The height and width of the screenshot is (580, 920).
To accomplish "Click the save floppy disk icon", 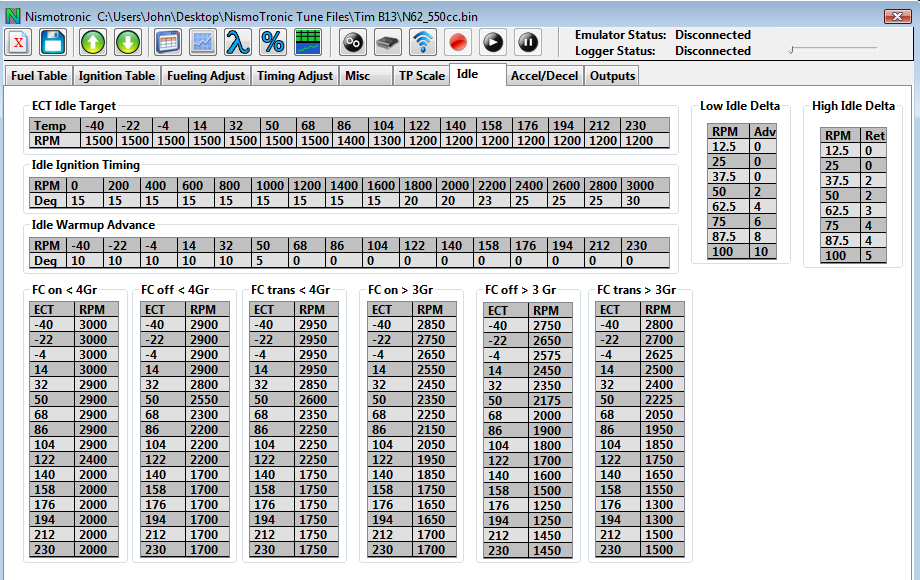I will tap(52, 42).
